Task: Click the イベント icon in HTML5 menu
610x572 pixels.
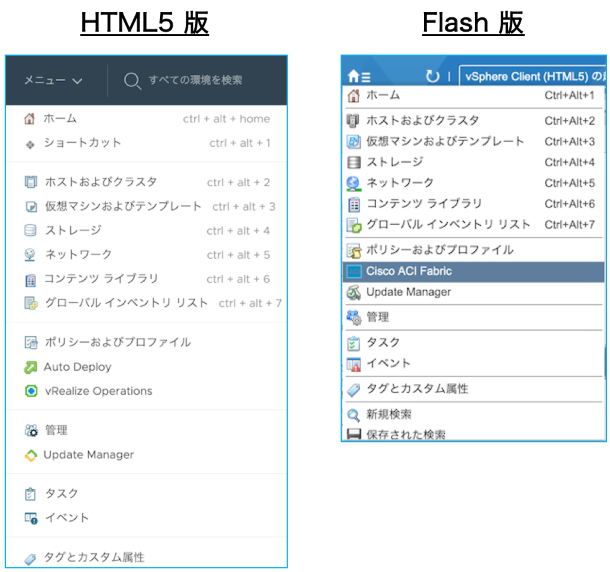Action: pyautogui.click(x=31, y=518)
